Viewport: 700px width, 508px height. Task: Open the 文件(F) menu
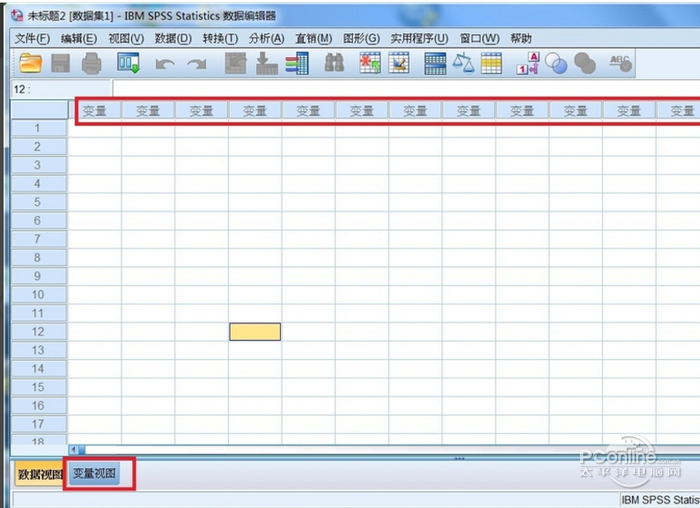click(32, 38)
